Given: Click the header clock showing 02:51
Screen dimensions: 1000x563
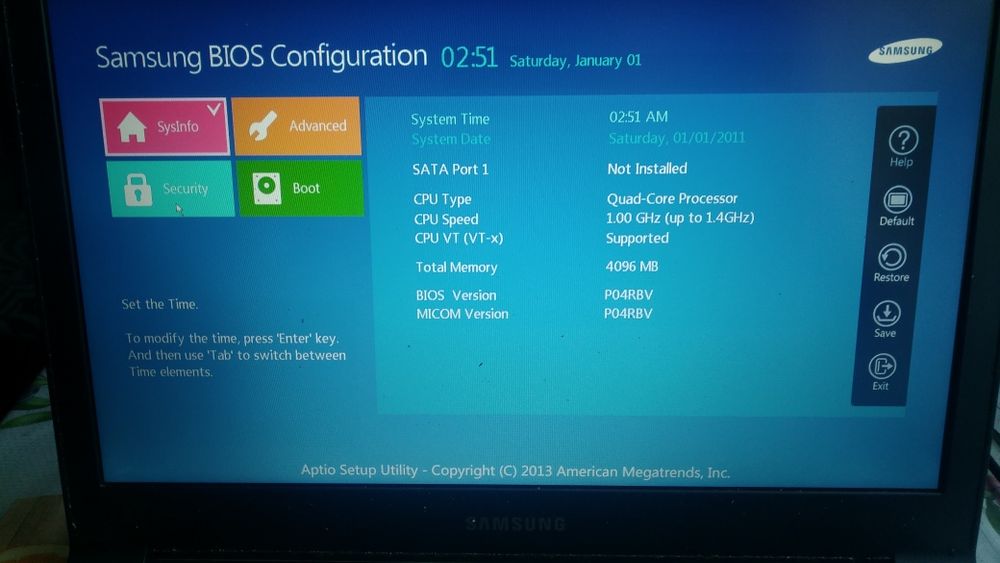Looking at the screenshot, I should click(469, 57).
